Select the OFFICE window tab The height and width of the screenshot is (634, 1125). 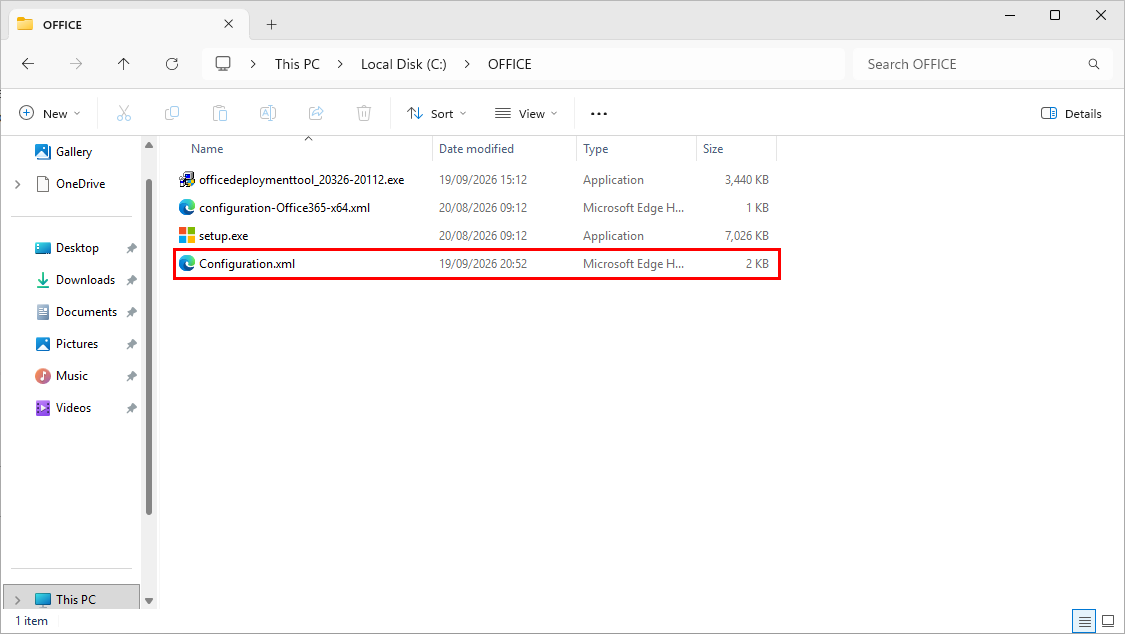click(x=129, y=24)
